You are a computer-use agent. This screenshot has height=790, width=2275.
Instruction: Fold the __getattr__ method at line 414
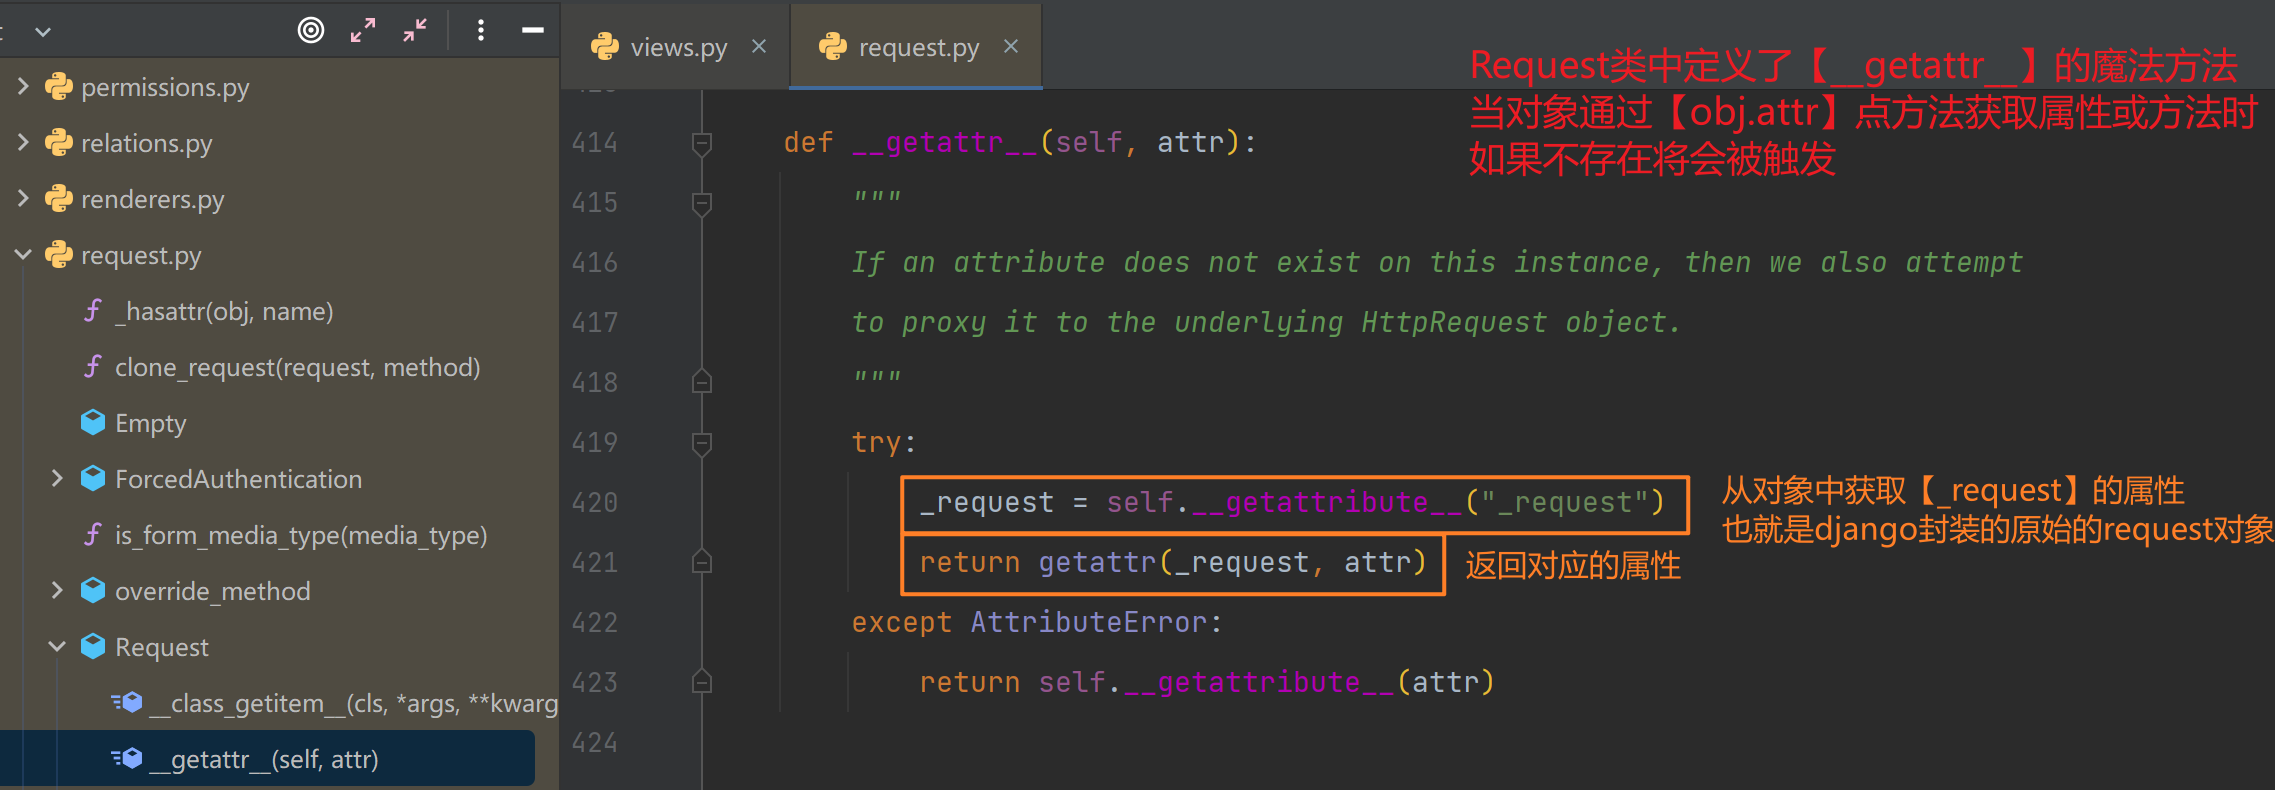tap(702, 144)
